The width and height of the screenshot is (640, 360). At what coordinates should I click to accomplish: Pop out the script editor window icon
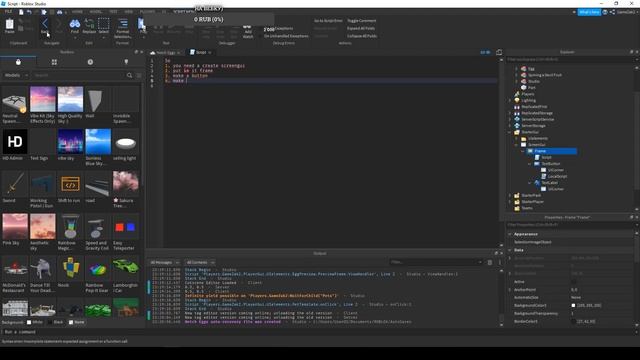(499, 52)
